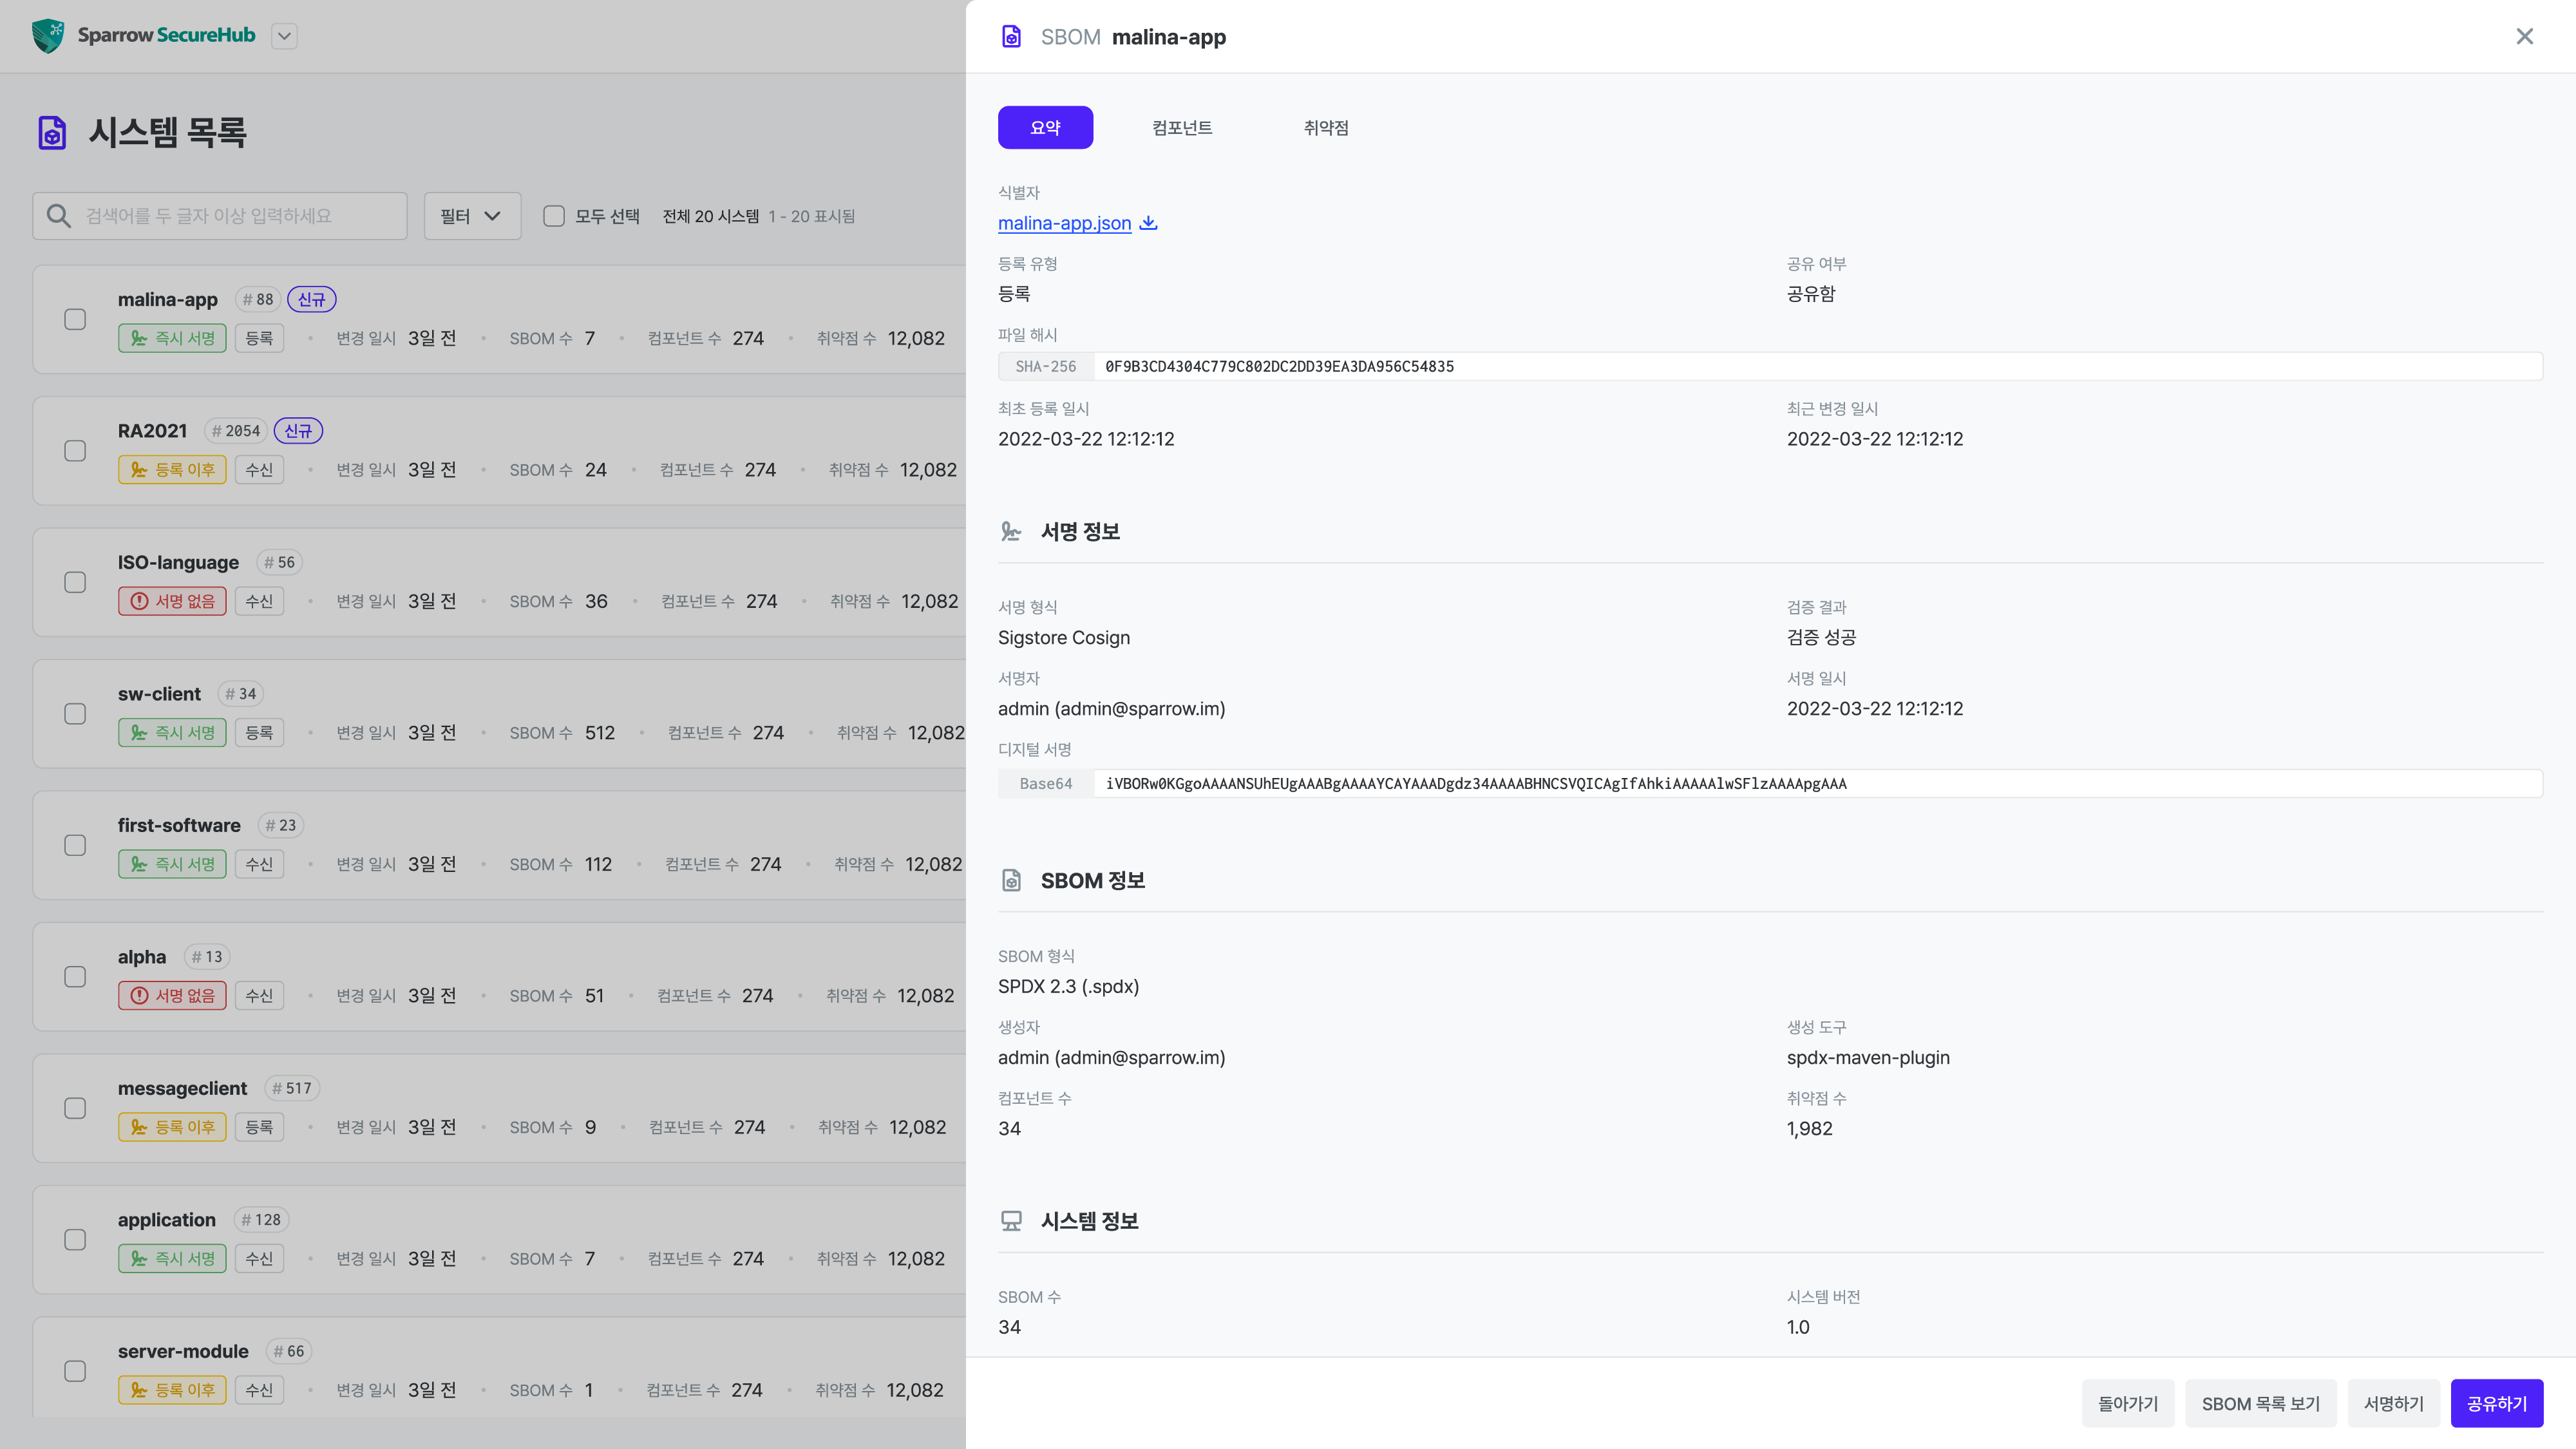Select the malina-app row checkbox

click(x=75, y=319)
